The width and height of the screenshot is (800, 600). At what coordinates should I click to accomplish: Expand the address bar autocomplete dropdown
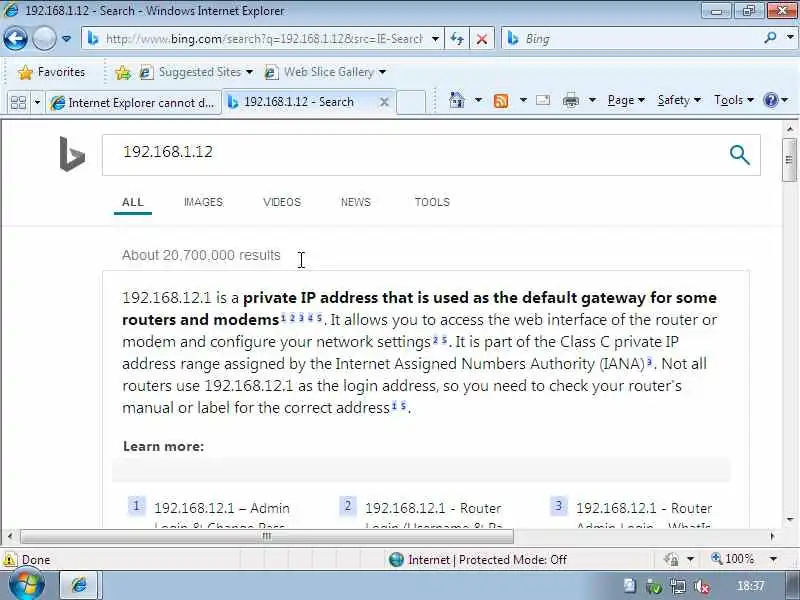(435, 39)
